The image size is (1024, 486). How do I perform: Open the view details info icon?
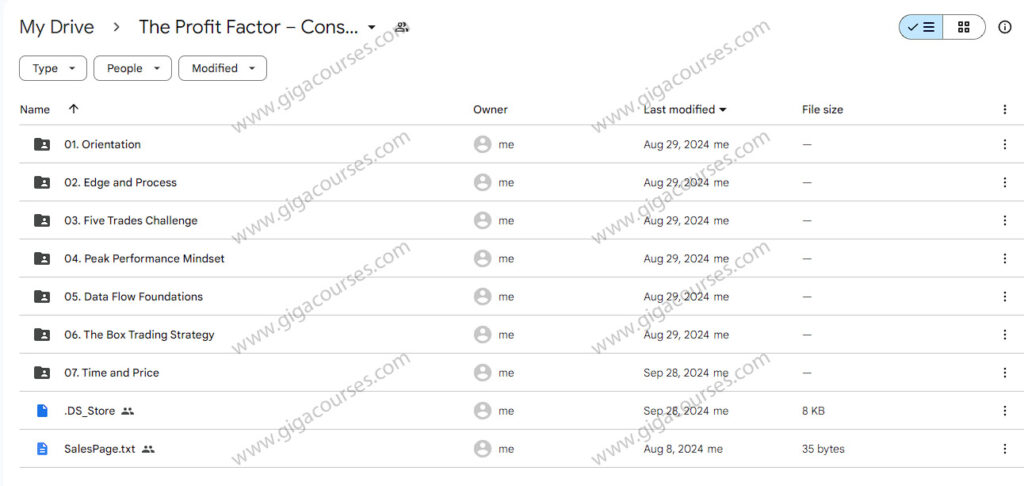[x=1005, y=27]
